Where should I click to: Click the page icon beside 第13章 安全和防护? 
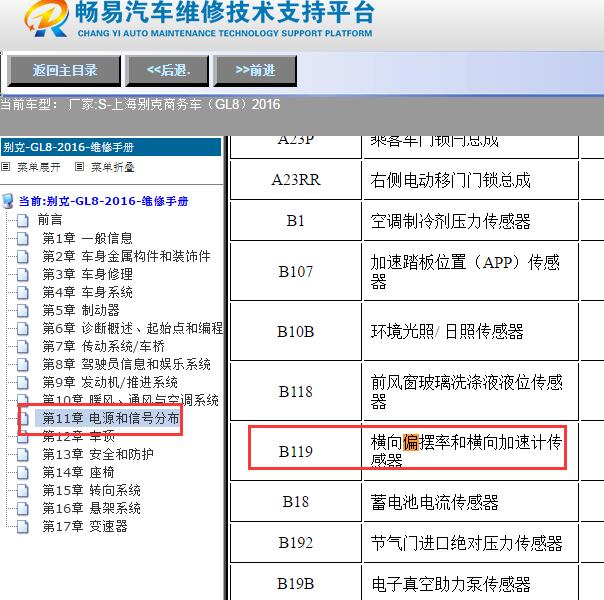point(23,455)
